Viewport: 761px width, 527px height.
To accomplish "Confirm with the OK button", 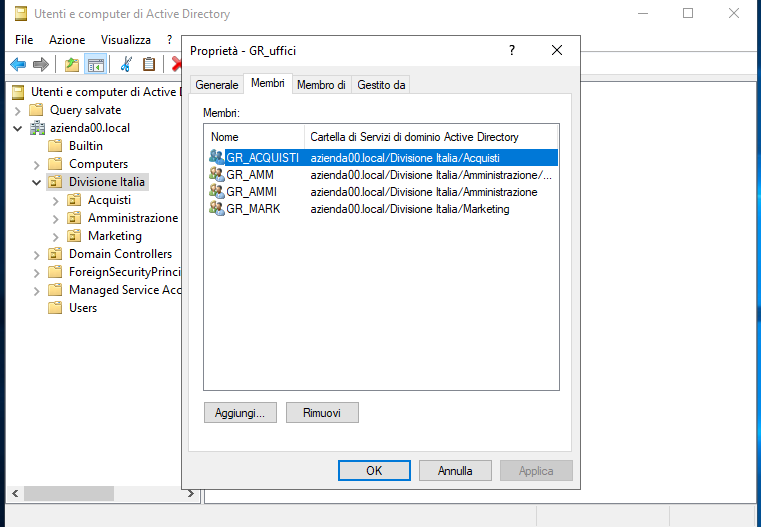I will (x=374, y=470).
